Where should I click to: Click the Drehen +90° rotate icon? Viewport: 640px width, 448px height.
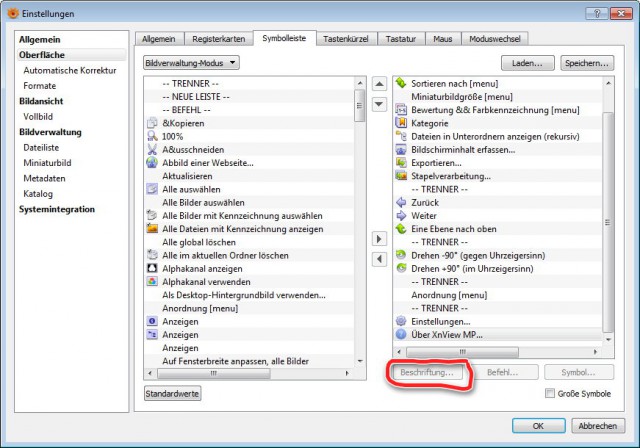(x=401, y=268)
